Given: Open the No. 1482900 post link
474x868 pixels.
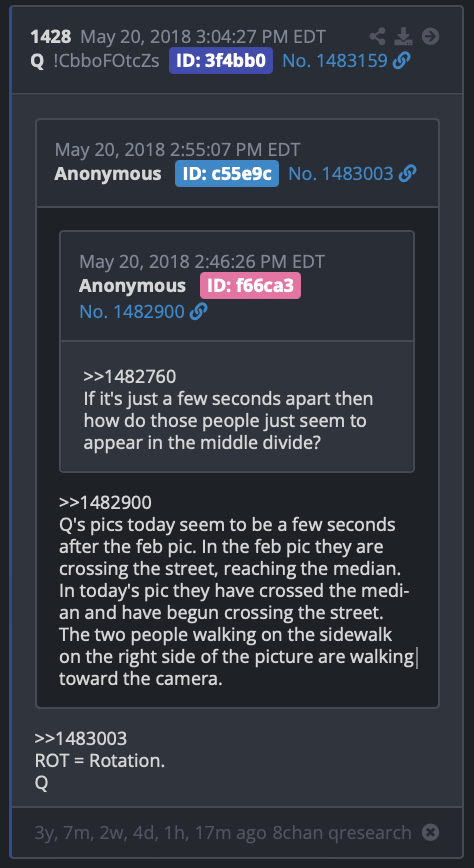Looking at the screenshot, I should [x=132, y=312].
